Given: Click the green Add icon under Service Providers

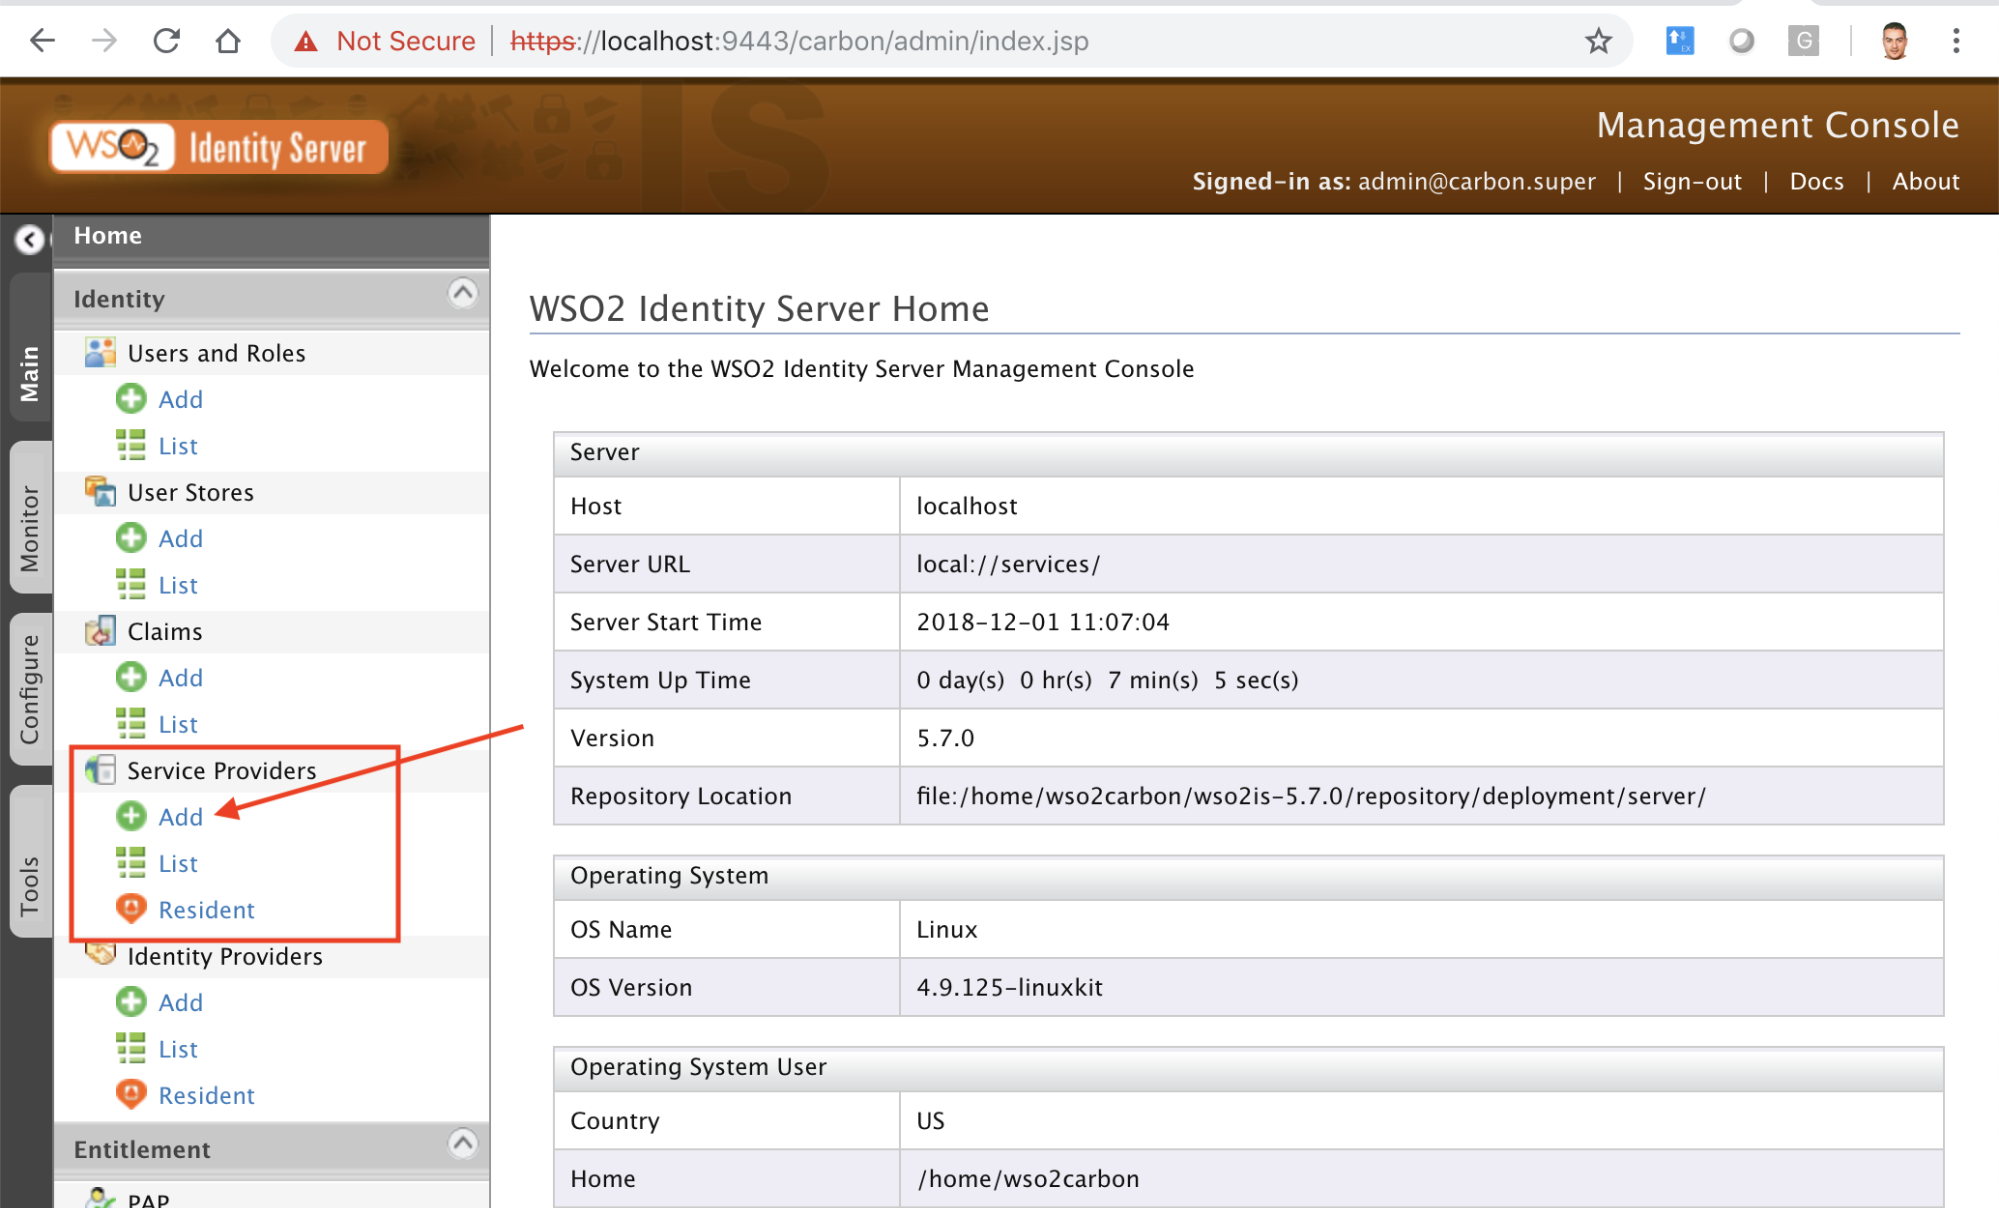Looking at the screenshot, I should coord(131,816).
